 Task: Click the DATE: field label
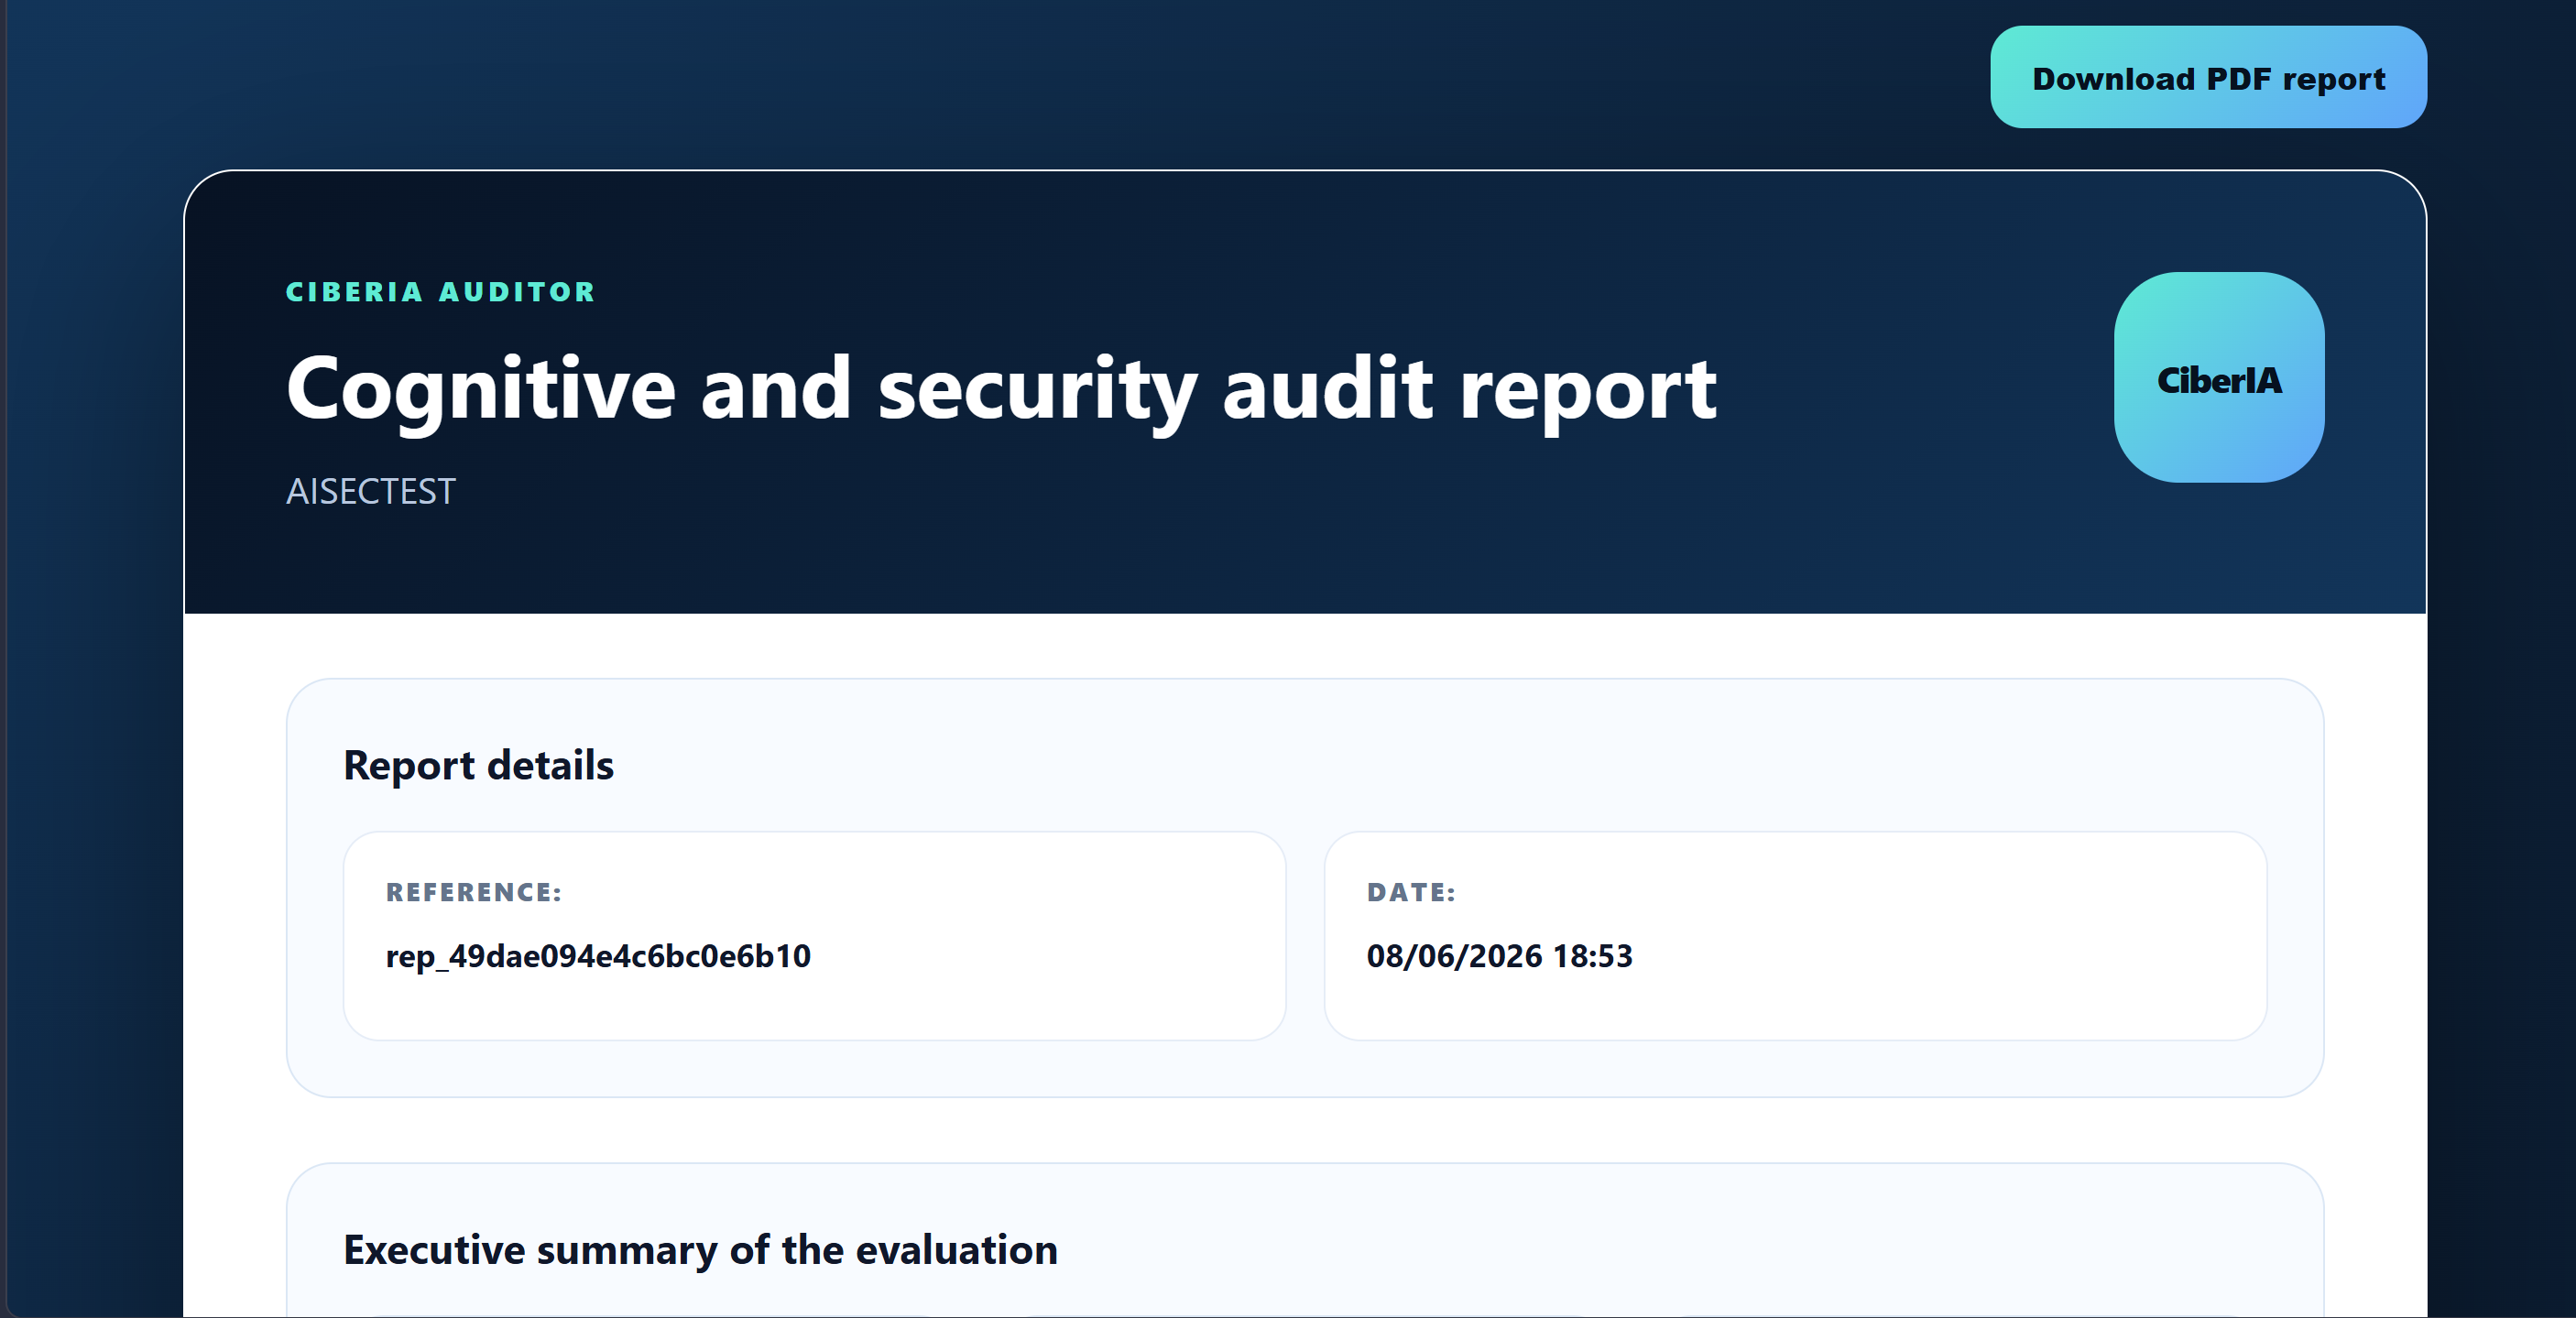(x=1411, y=892)
